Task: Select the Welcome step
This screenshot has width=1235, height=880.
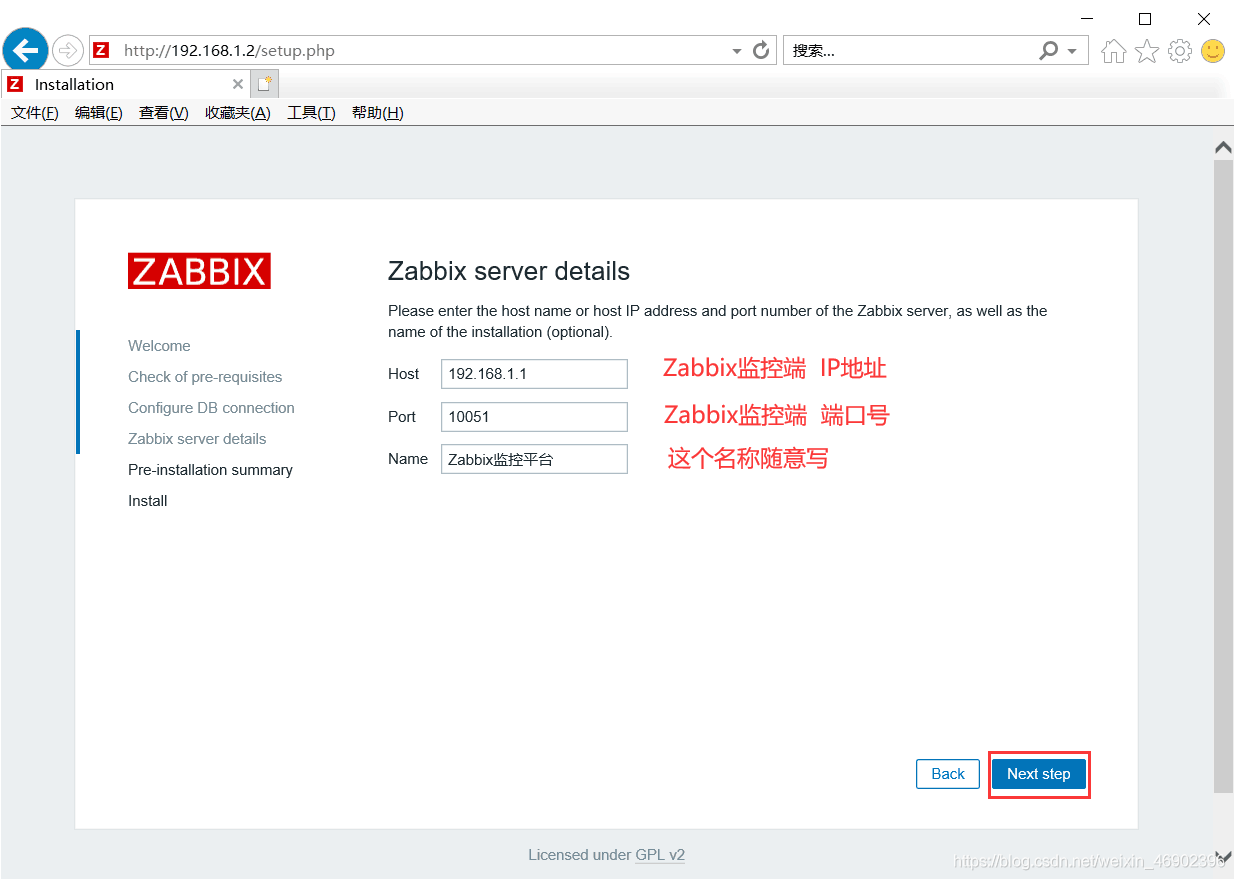Action: (x=159, y=346)
